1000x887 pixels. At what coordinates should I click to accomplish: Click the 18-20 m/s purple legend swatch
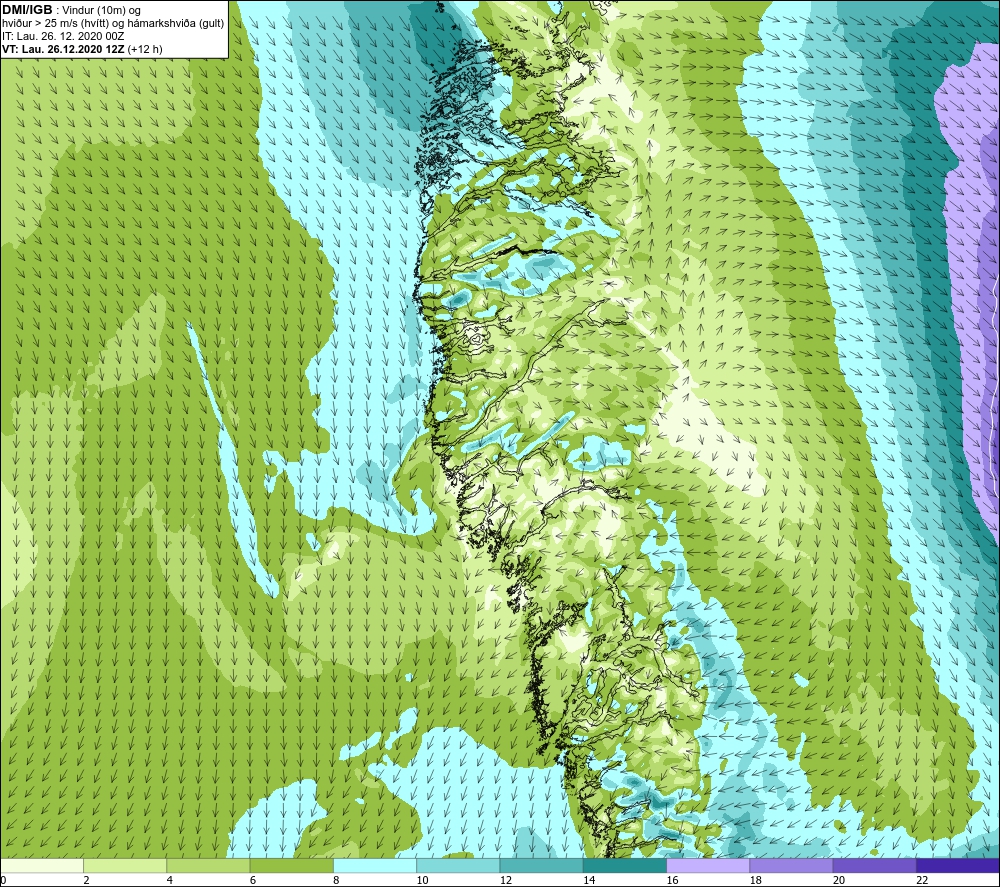pos(791,865)
